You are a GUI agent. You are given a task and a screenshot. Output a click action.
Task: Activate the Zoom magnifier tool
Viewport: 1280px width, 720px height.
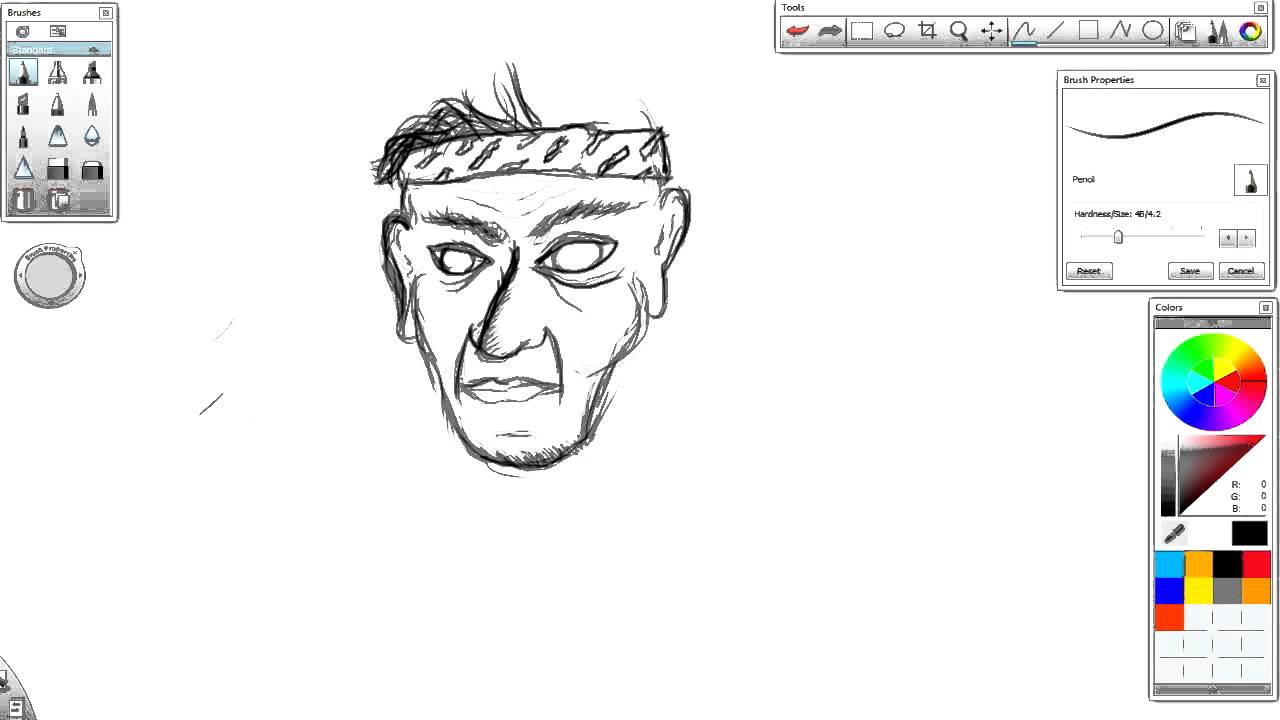pos(959,31)
